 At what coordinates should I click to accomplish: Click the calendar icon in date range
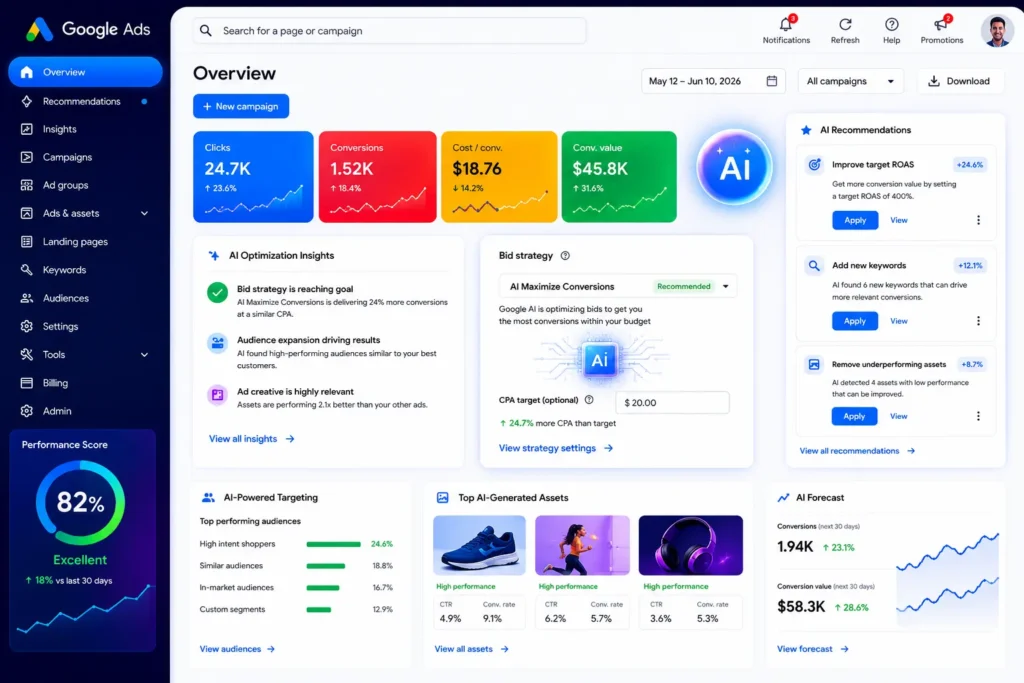tap(771, 81)
